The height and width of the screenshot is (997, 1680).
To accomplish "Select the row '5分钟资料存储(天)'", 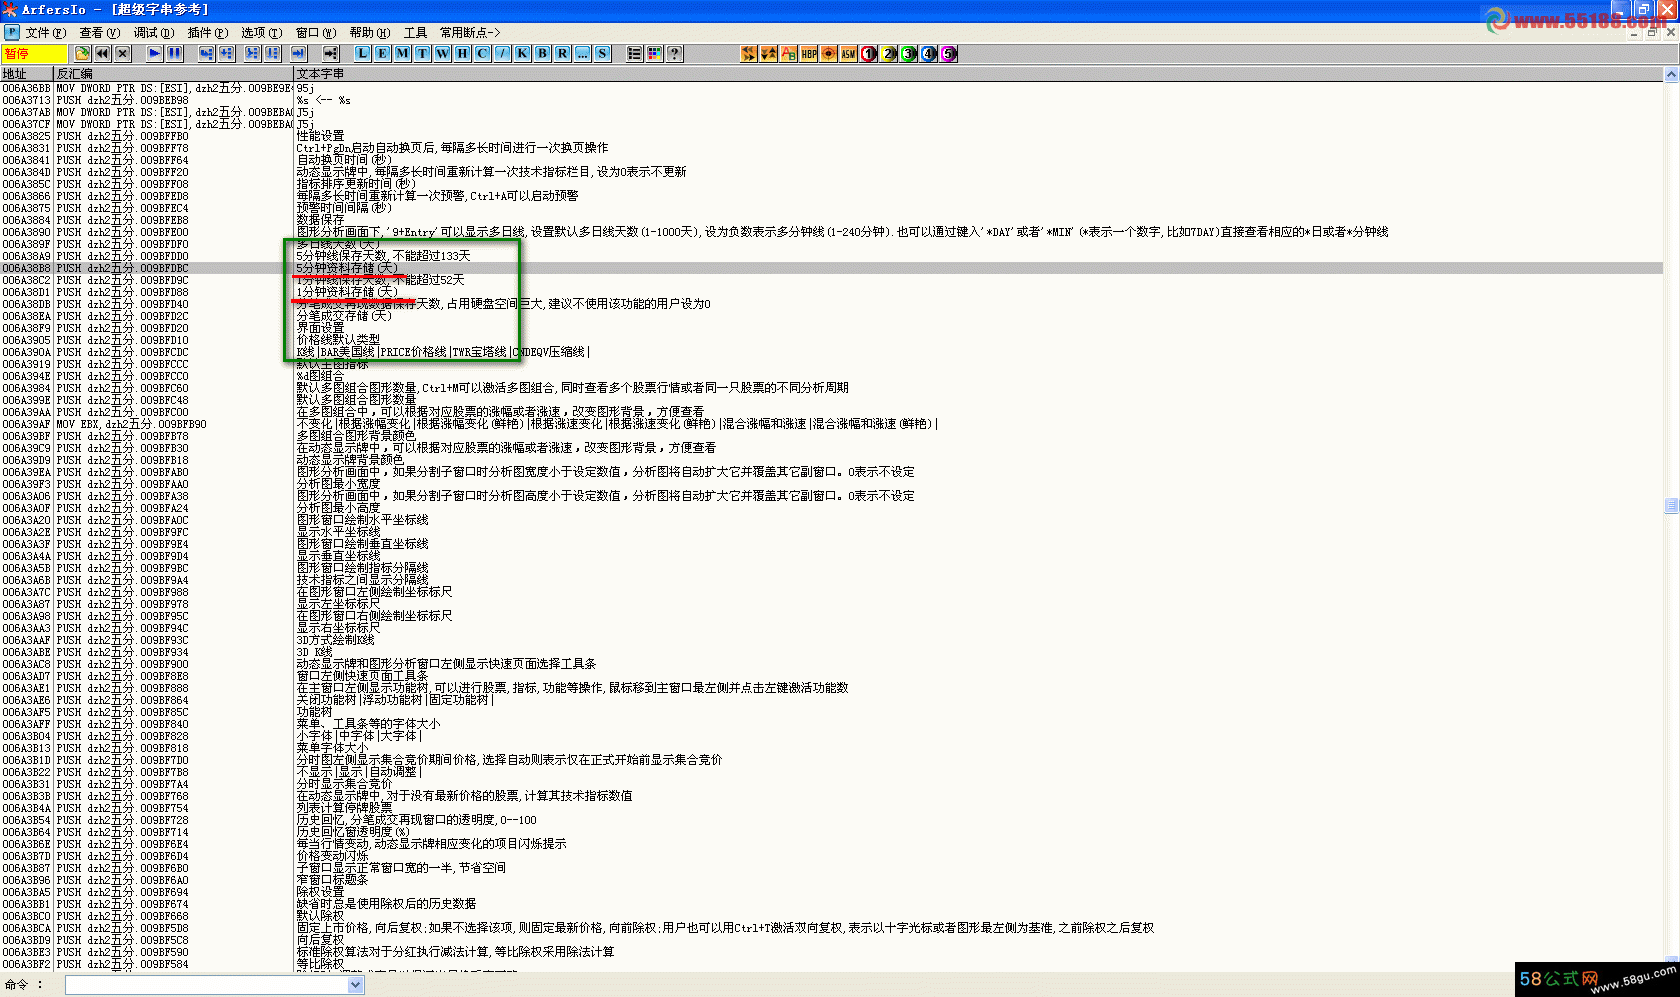I will [x=831, y=268].
